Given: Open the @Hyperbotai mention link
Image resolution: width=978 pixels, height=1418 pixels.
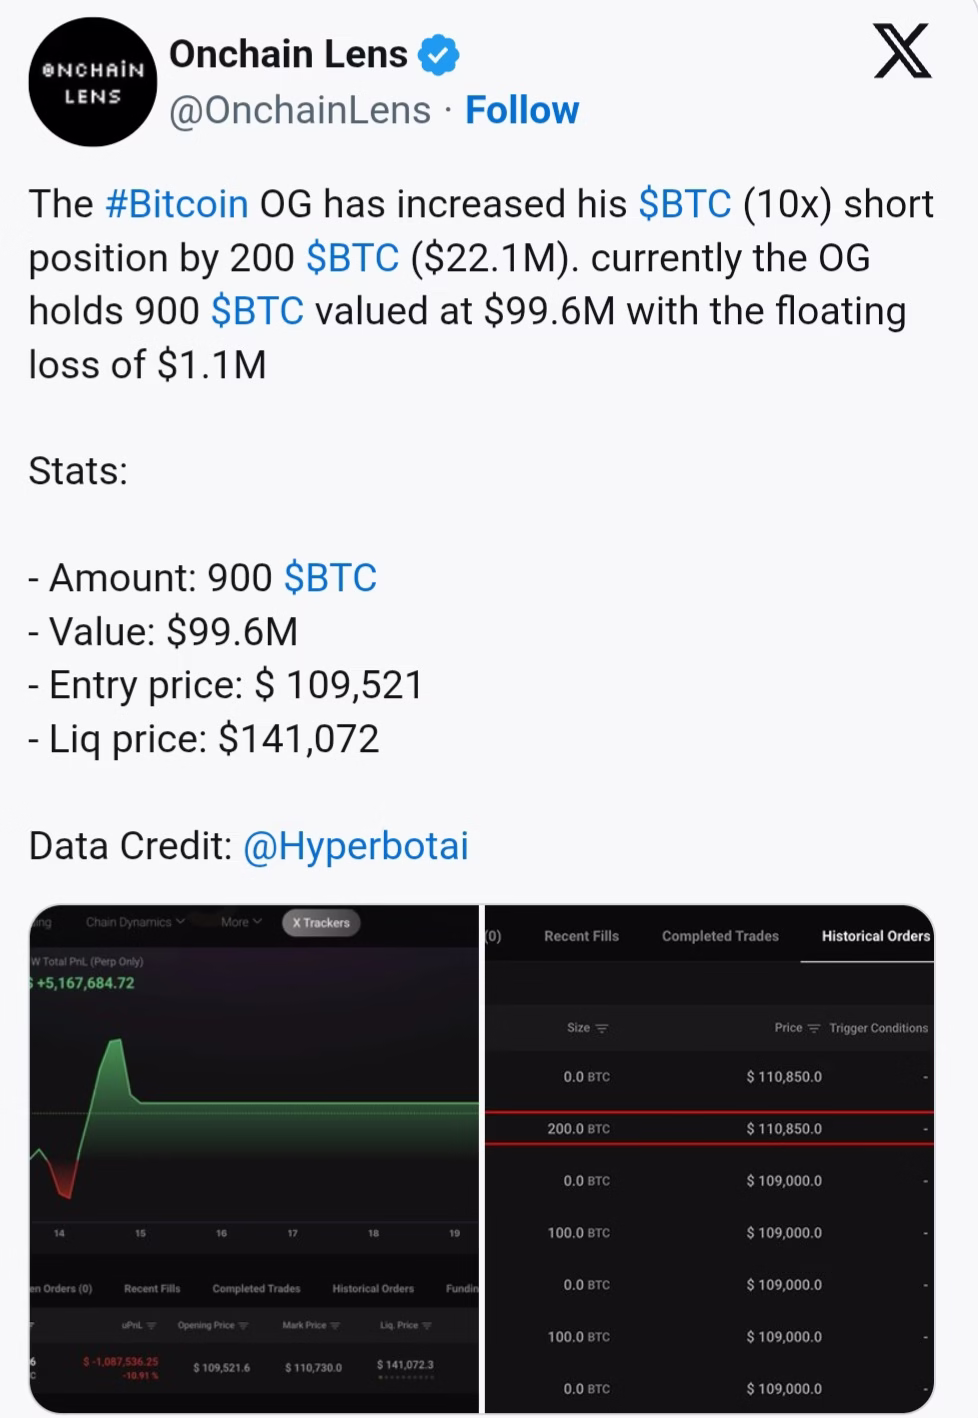Looking at the screenshot, I should (355, 846).
